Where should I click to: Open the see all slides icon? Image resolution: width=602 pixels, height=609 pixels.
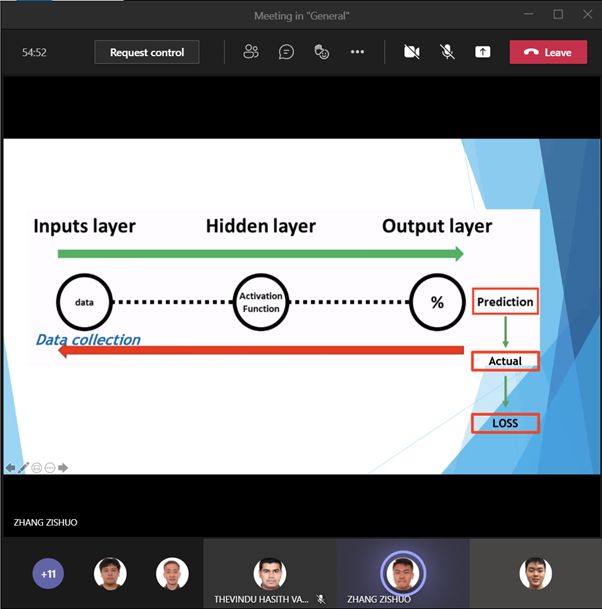pos(37,468)
